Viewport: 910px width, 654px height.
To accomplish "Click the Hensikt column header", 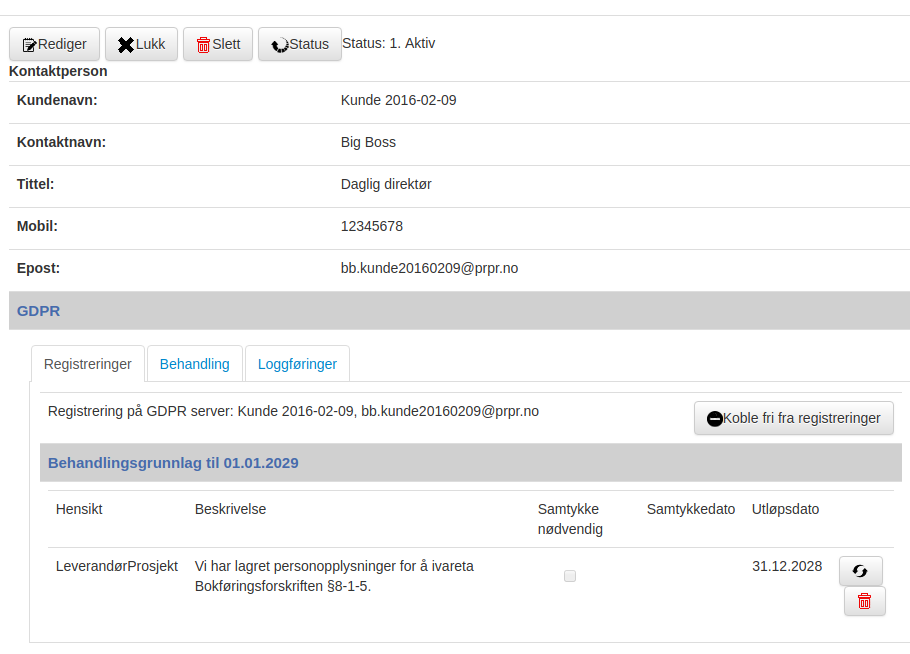I will (79, 510).
